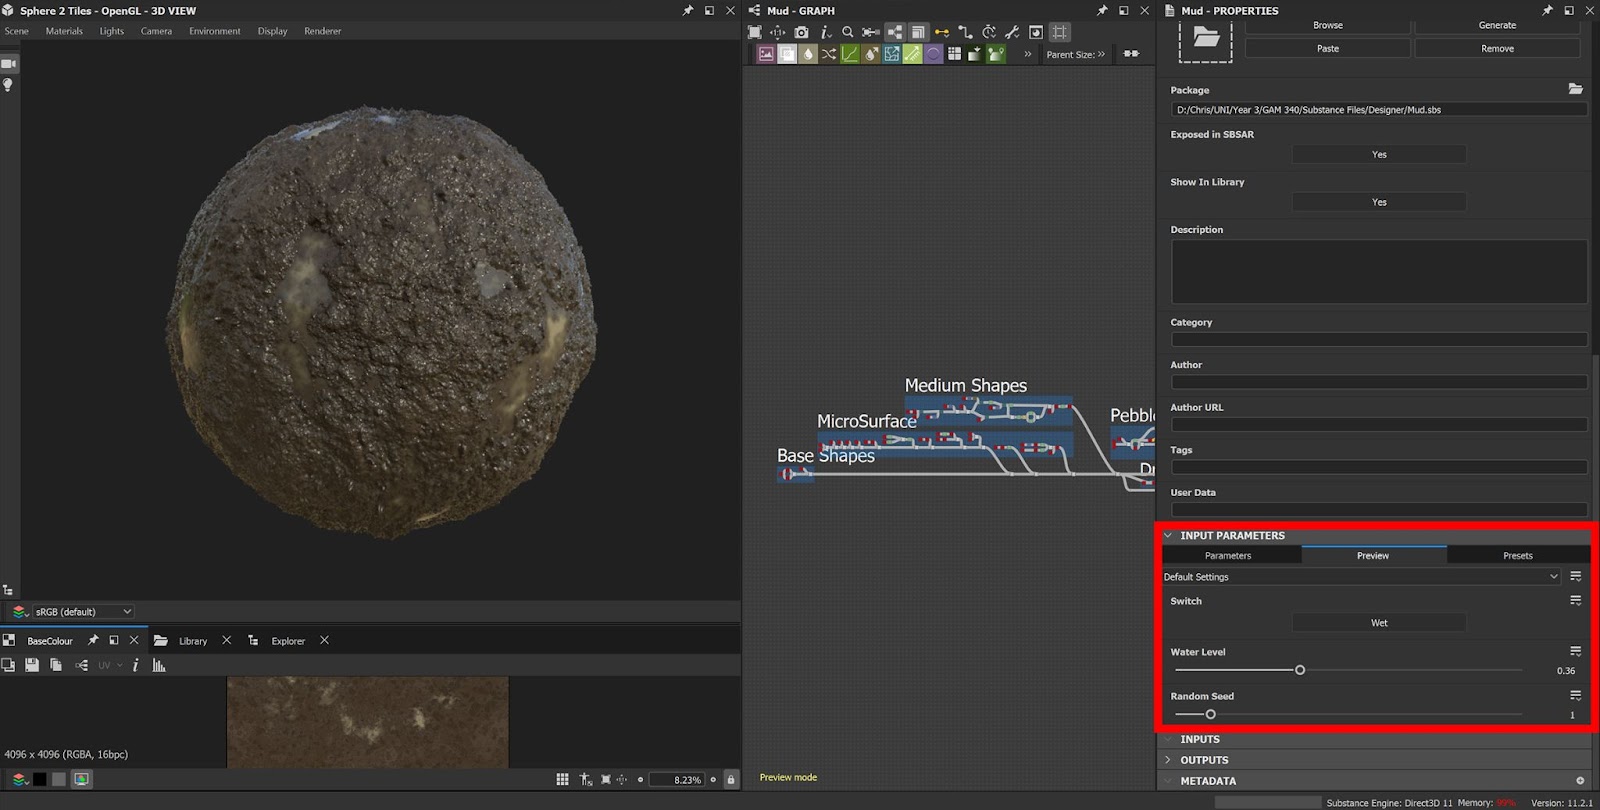Open the Environment menu in 3D view
This screenshot has width=1600, height=810.
click(x=214, y=31)
